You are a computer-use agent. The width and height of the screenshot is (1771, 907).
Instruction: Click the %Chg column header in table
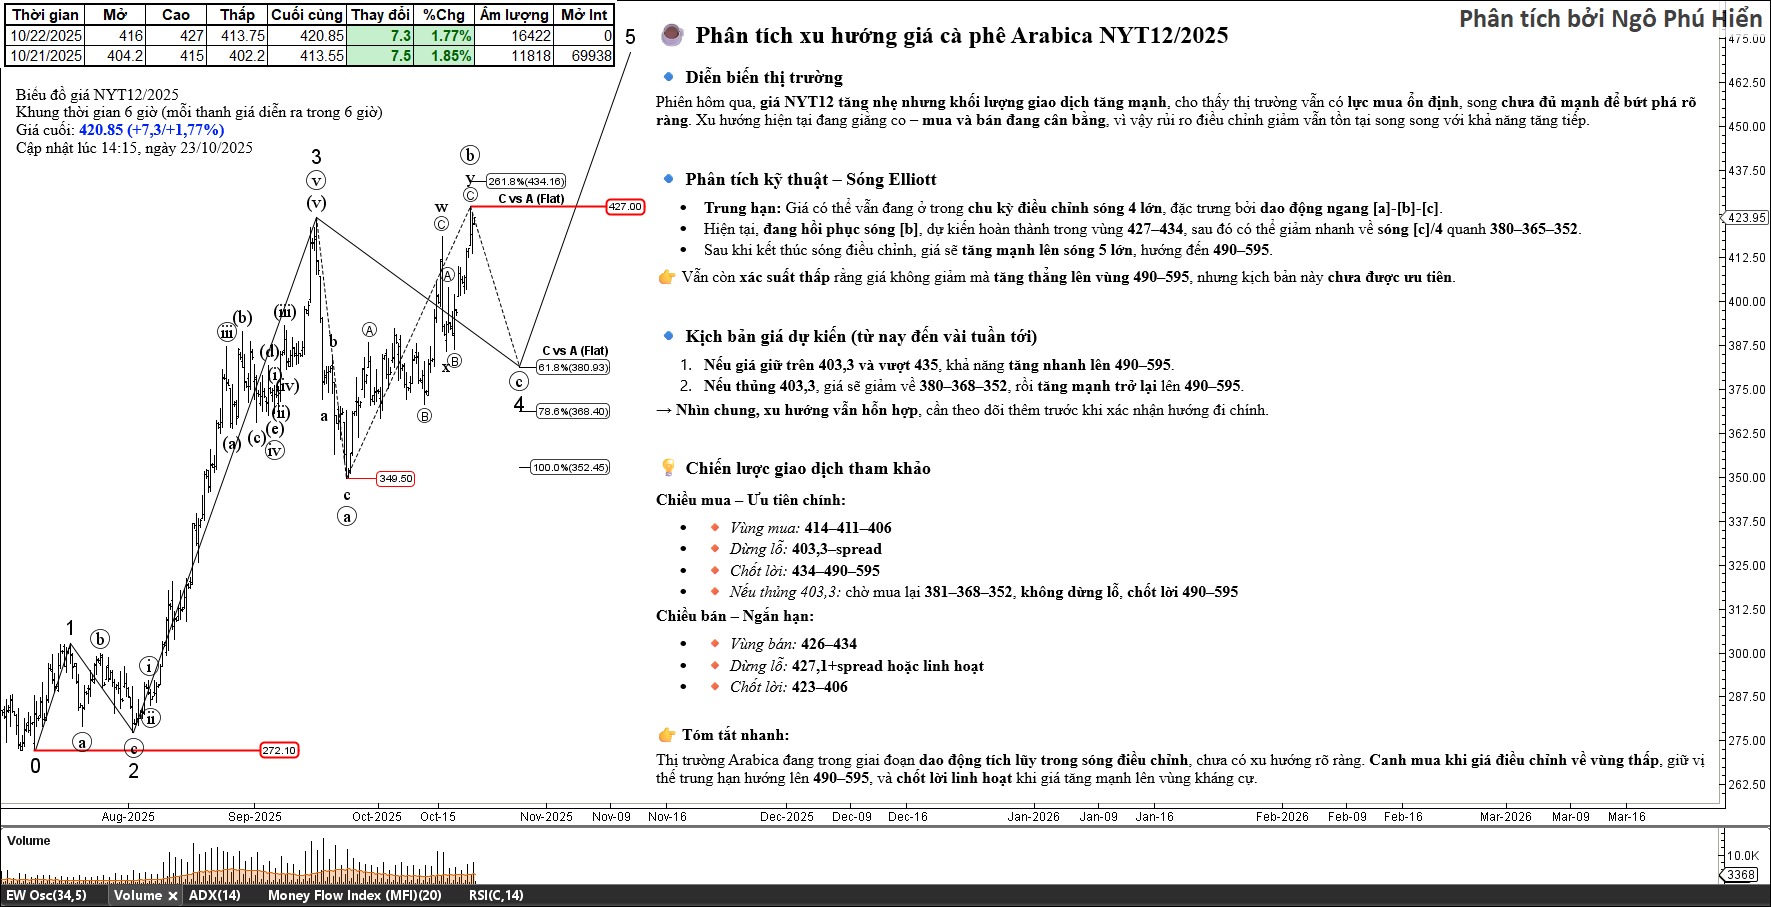coord(443,15)
